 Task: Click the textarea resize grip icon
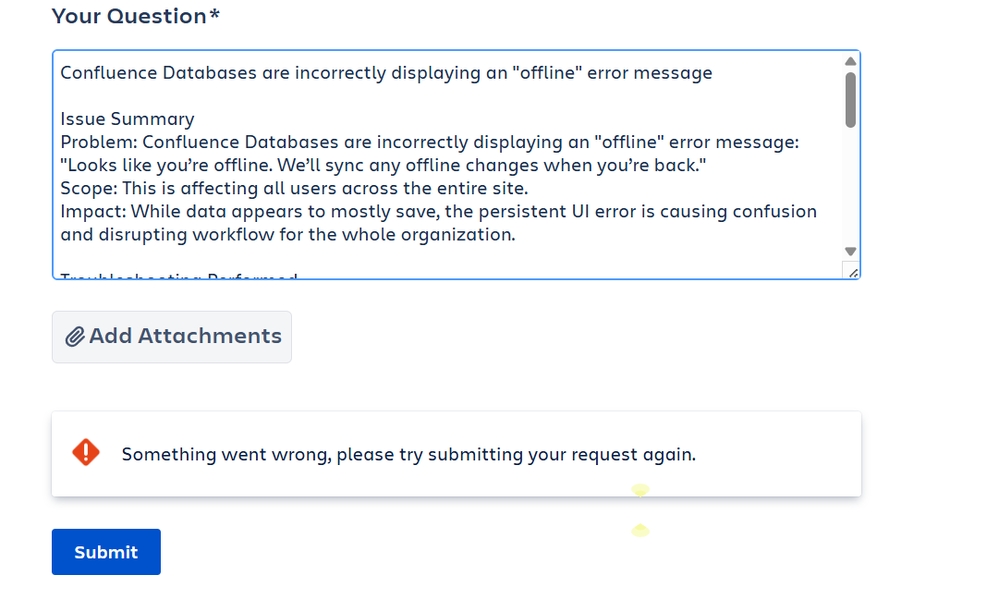pyautogui.click(x=853, y=271)
